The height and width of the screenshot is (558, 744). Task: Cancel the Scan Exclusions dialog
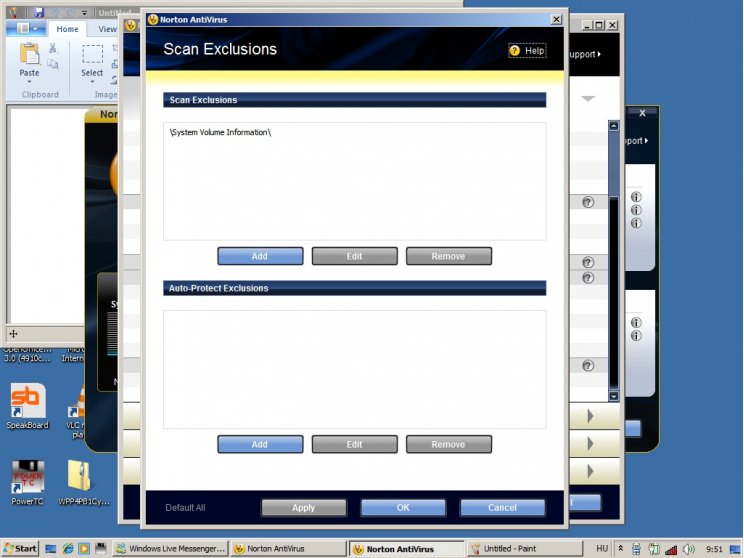click(x=502, y=508)
